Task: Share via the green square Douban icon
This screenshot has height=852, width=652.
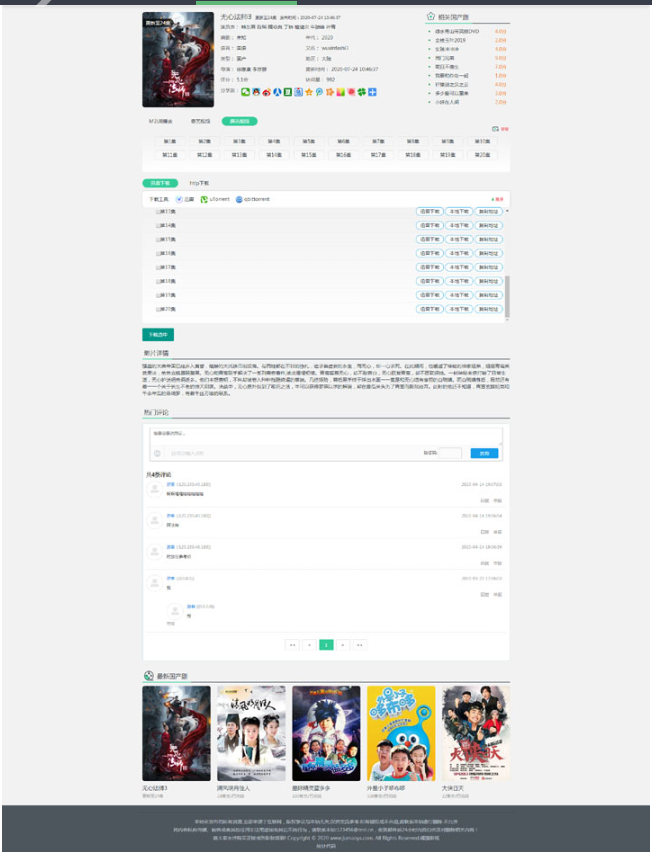Action: coord(287,92)
